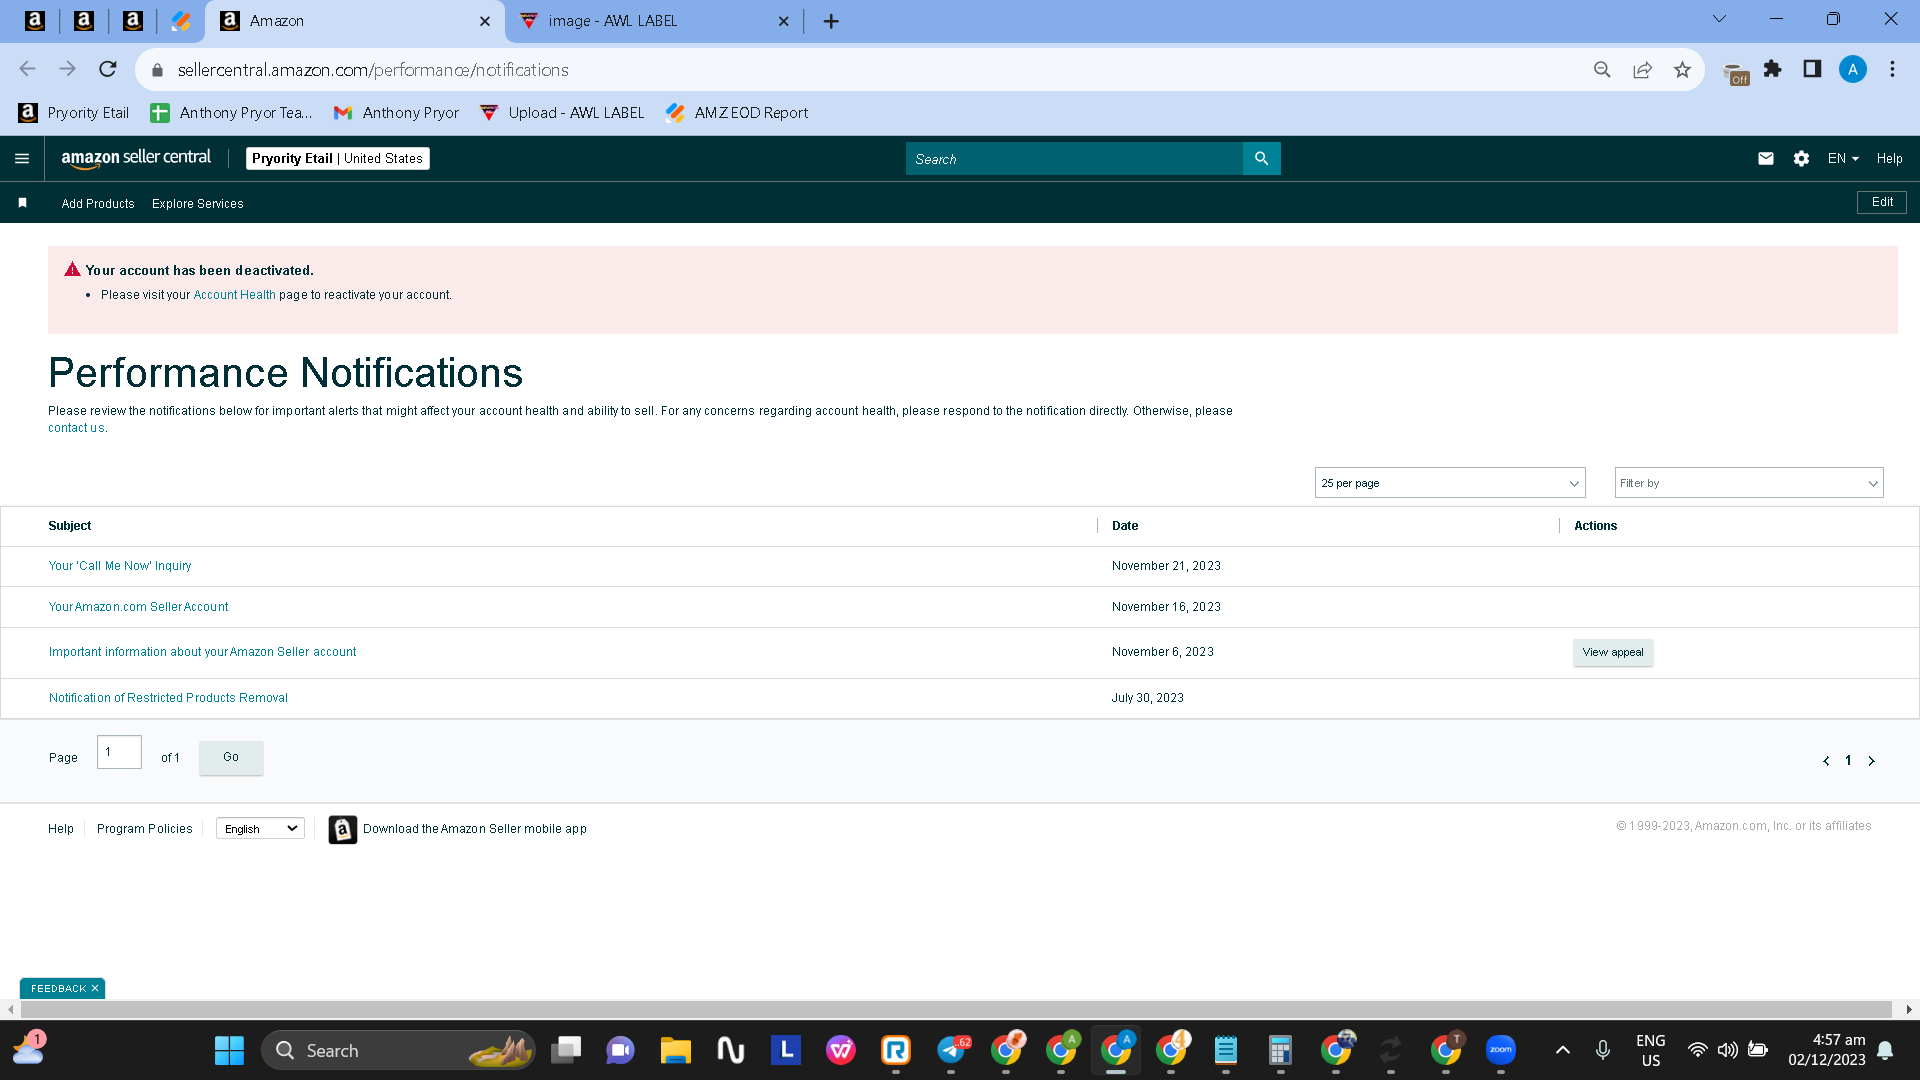Viewport: 1920px width, 1080px height.
Task: Expand the English language selector in footer
Action: 260,829
